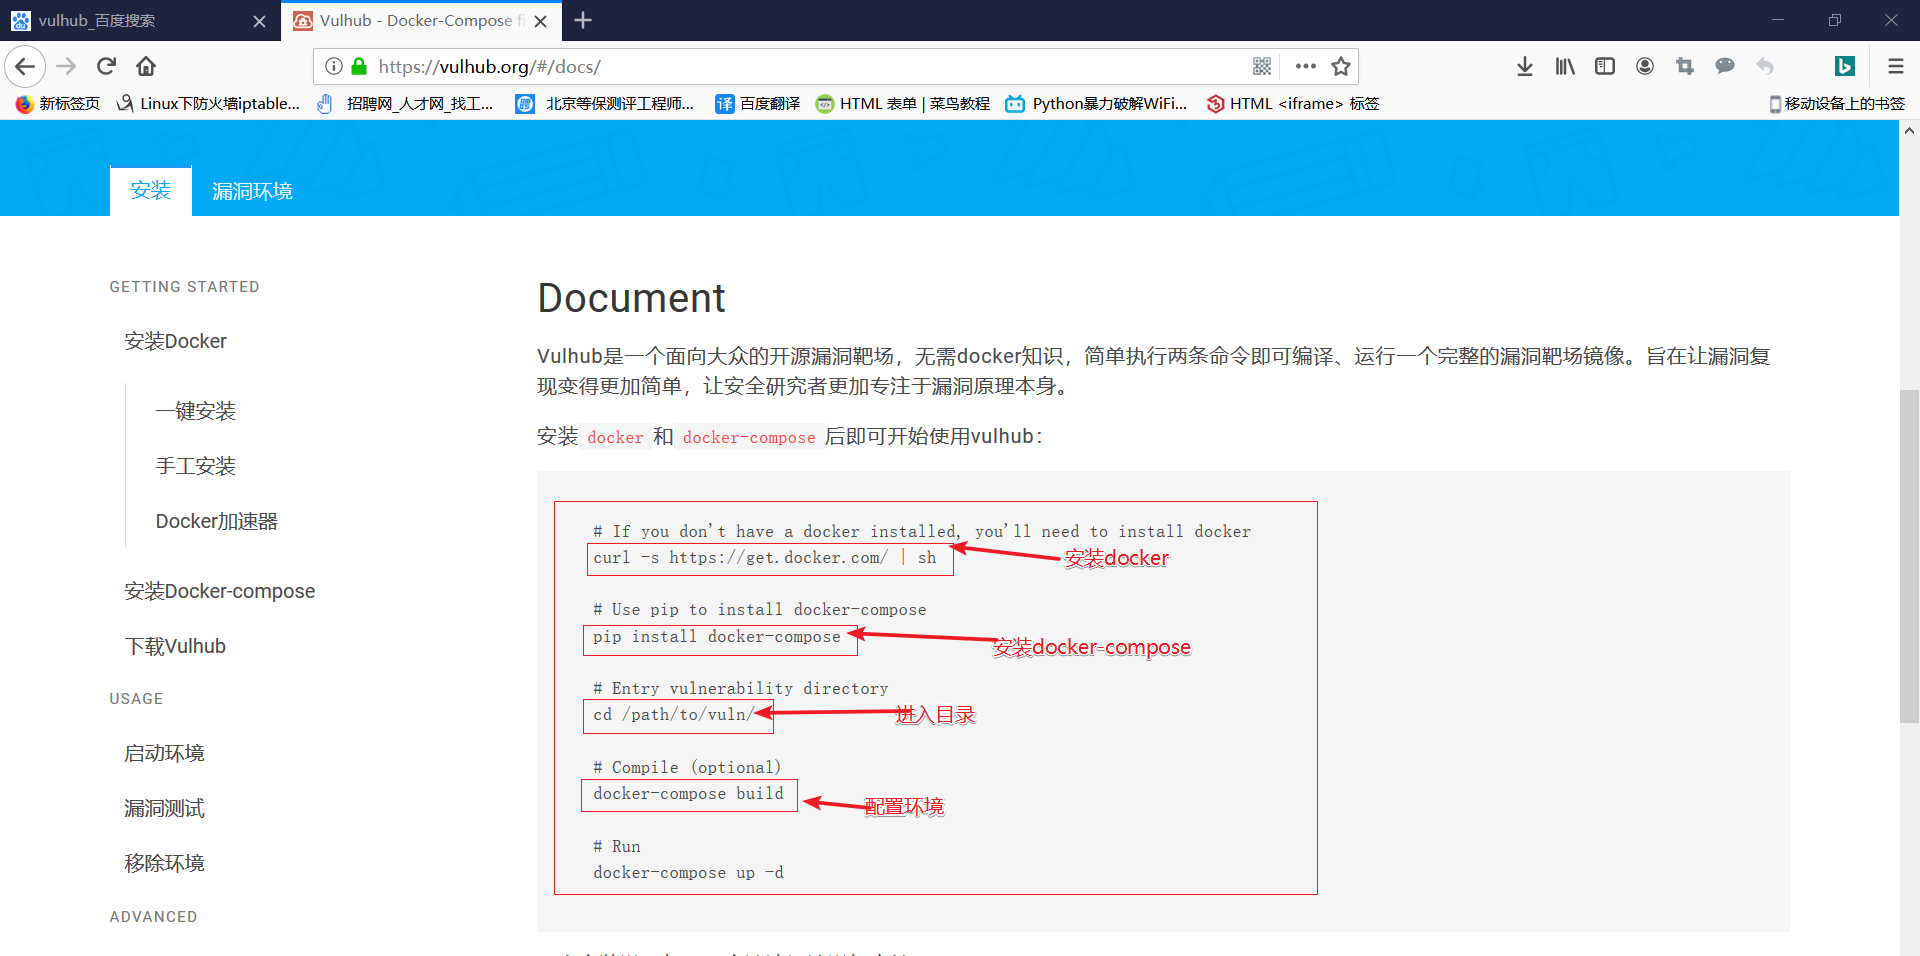Open the HTML 表单 | 菜鸟教程 bookmark
The width and height of the screenshot is (1920, 956).
[x=903, y=104]
